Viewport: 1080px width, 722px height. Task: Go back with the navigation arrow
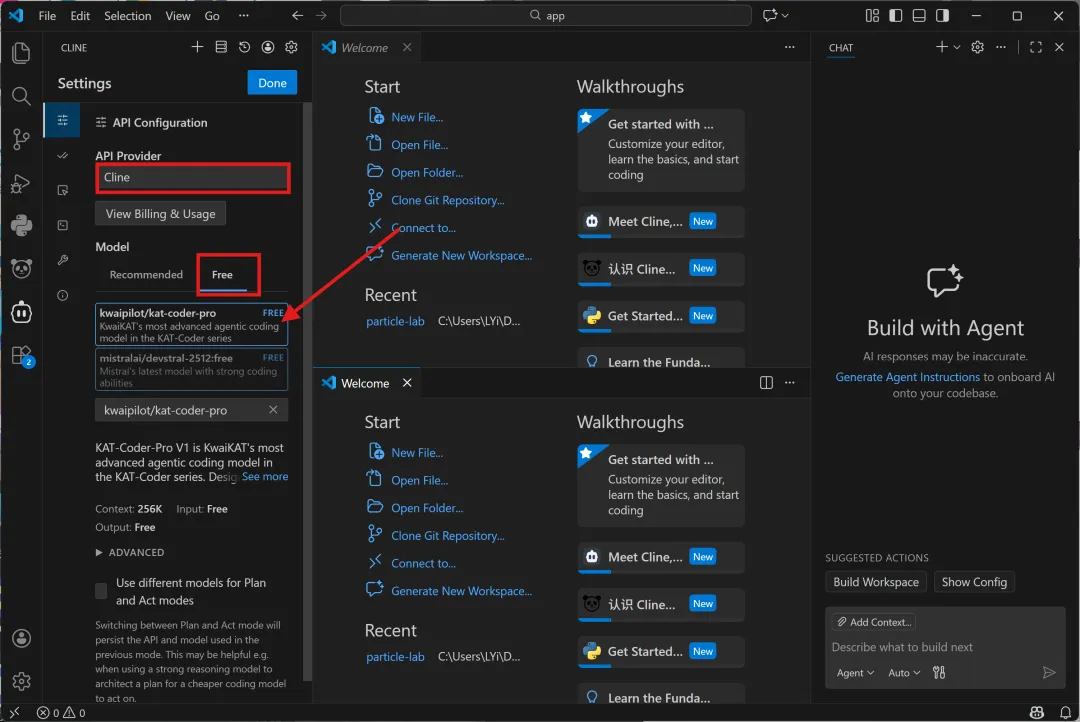(298, 15)
